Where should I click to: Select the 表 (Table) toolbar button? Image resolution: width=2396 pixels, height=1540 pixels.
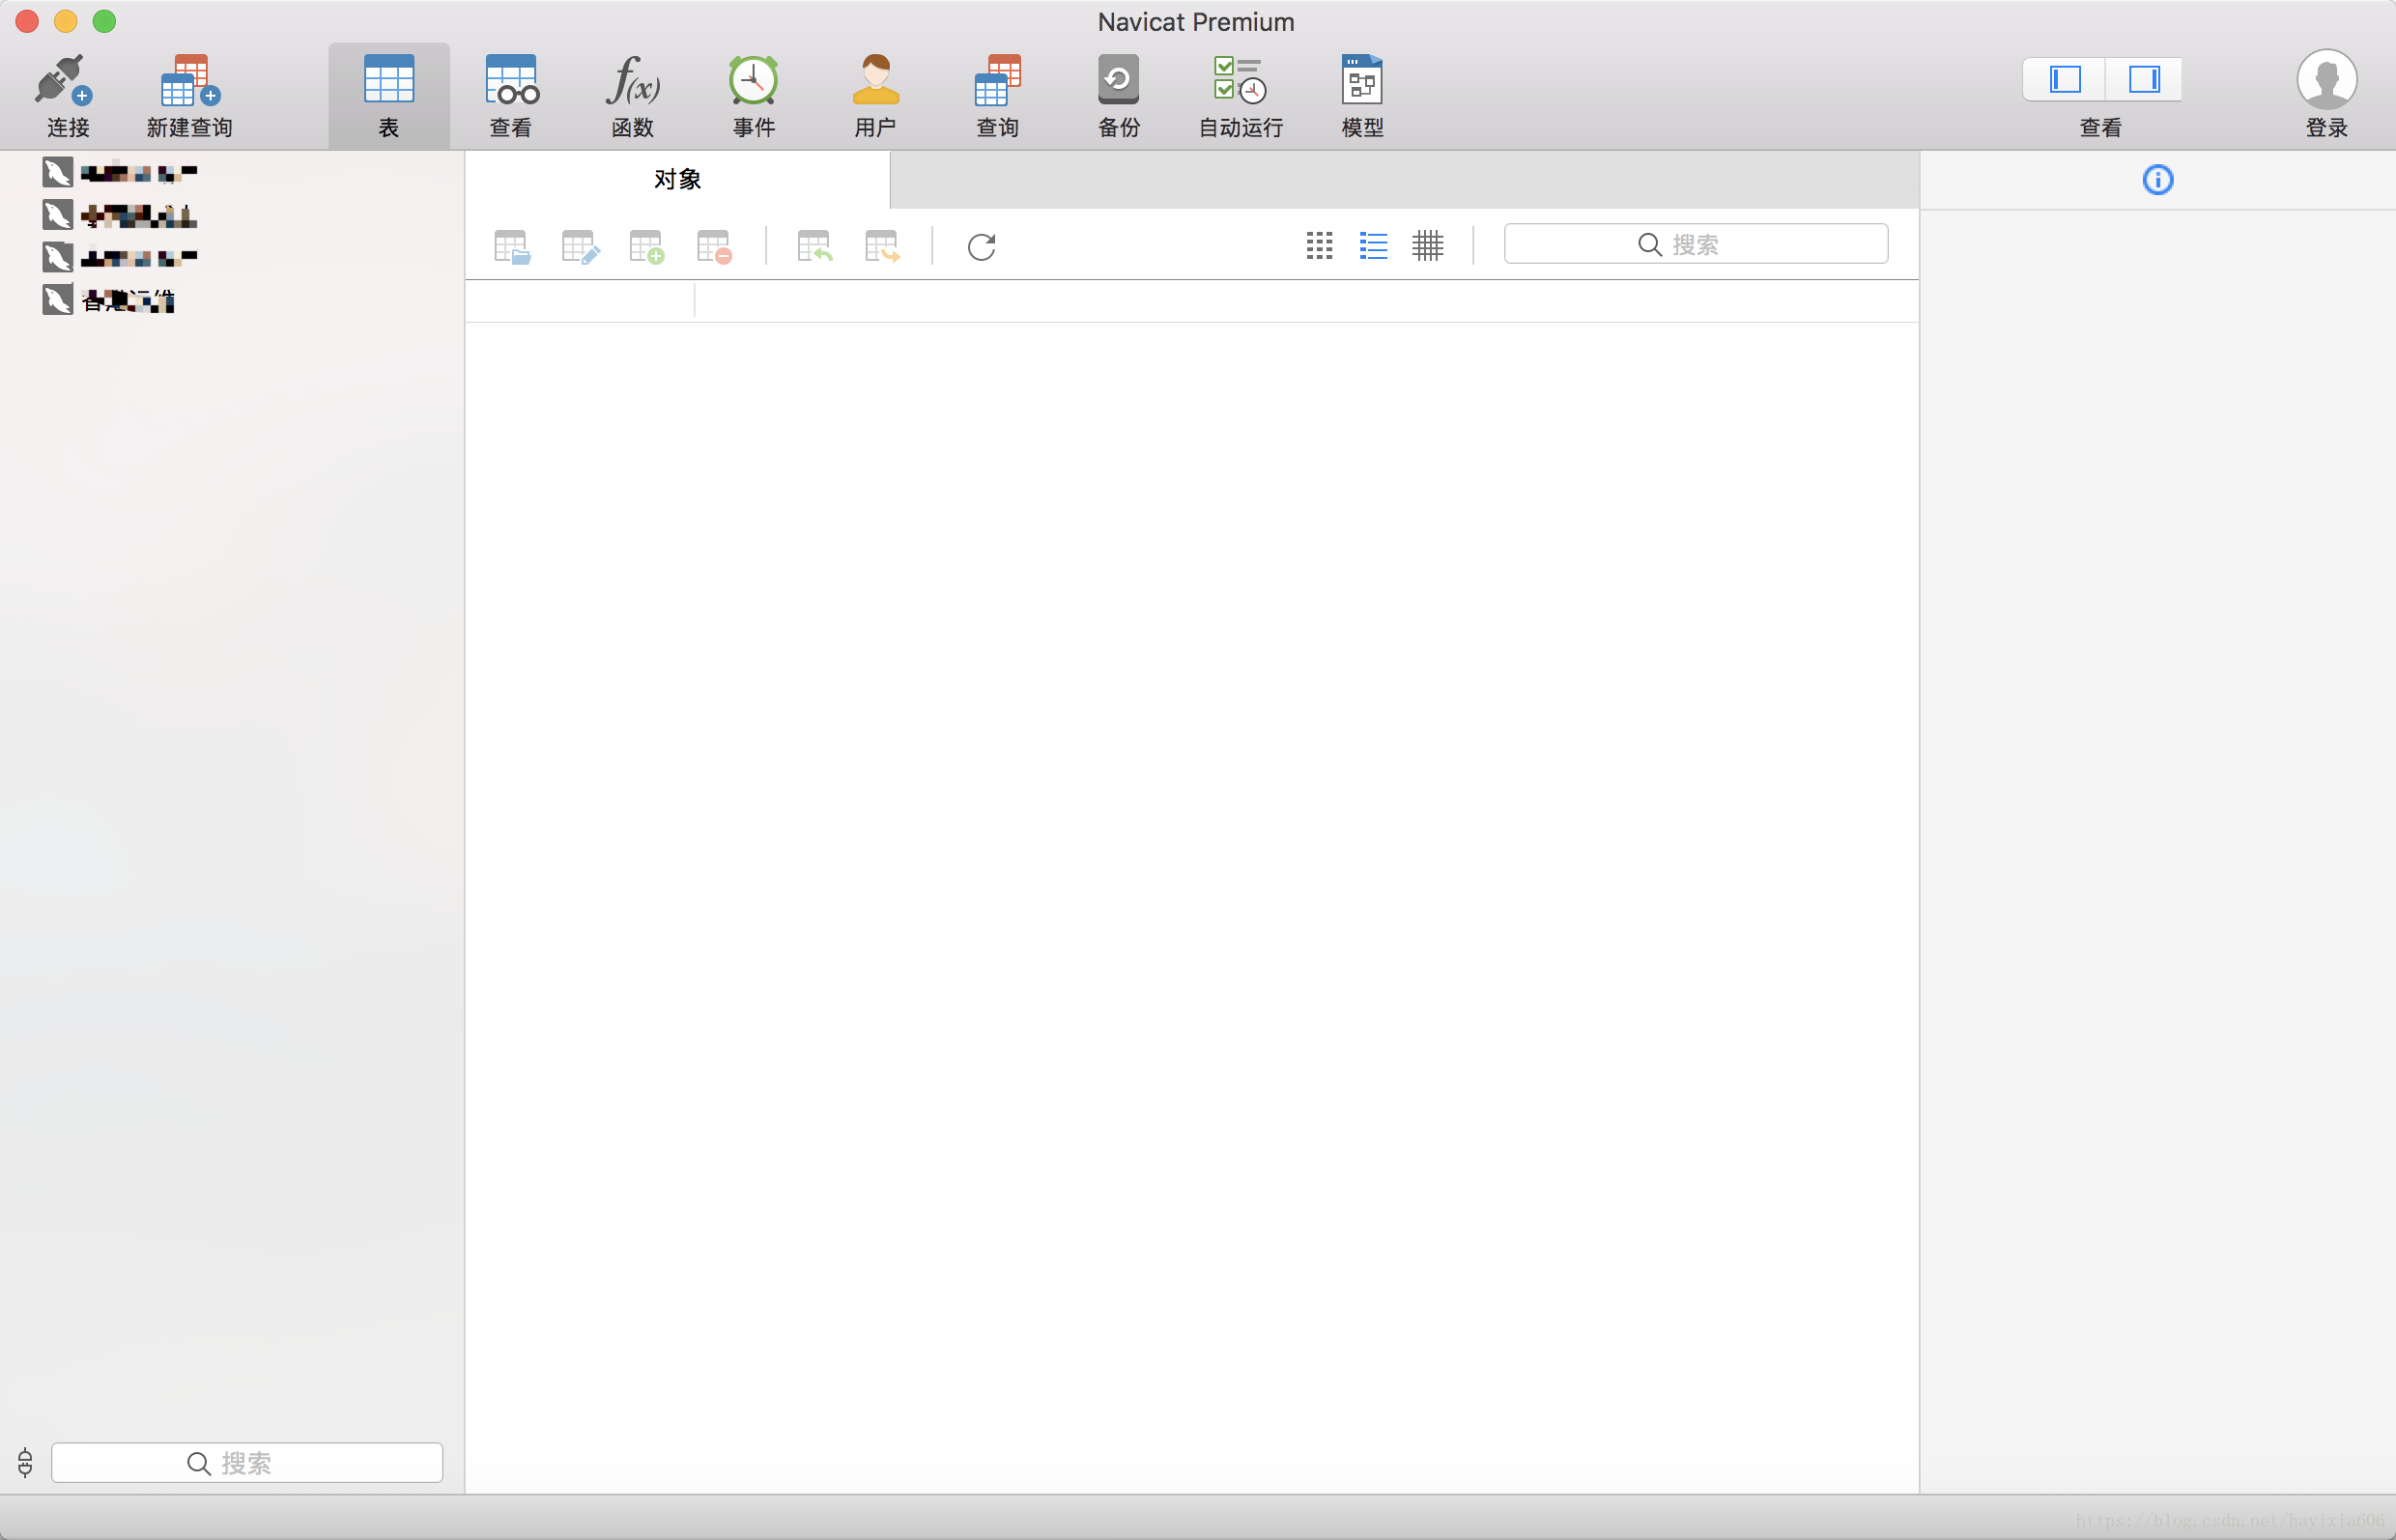[x=389, y=95]
